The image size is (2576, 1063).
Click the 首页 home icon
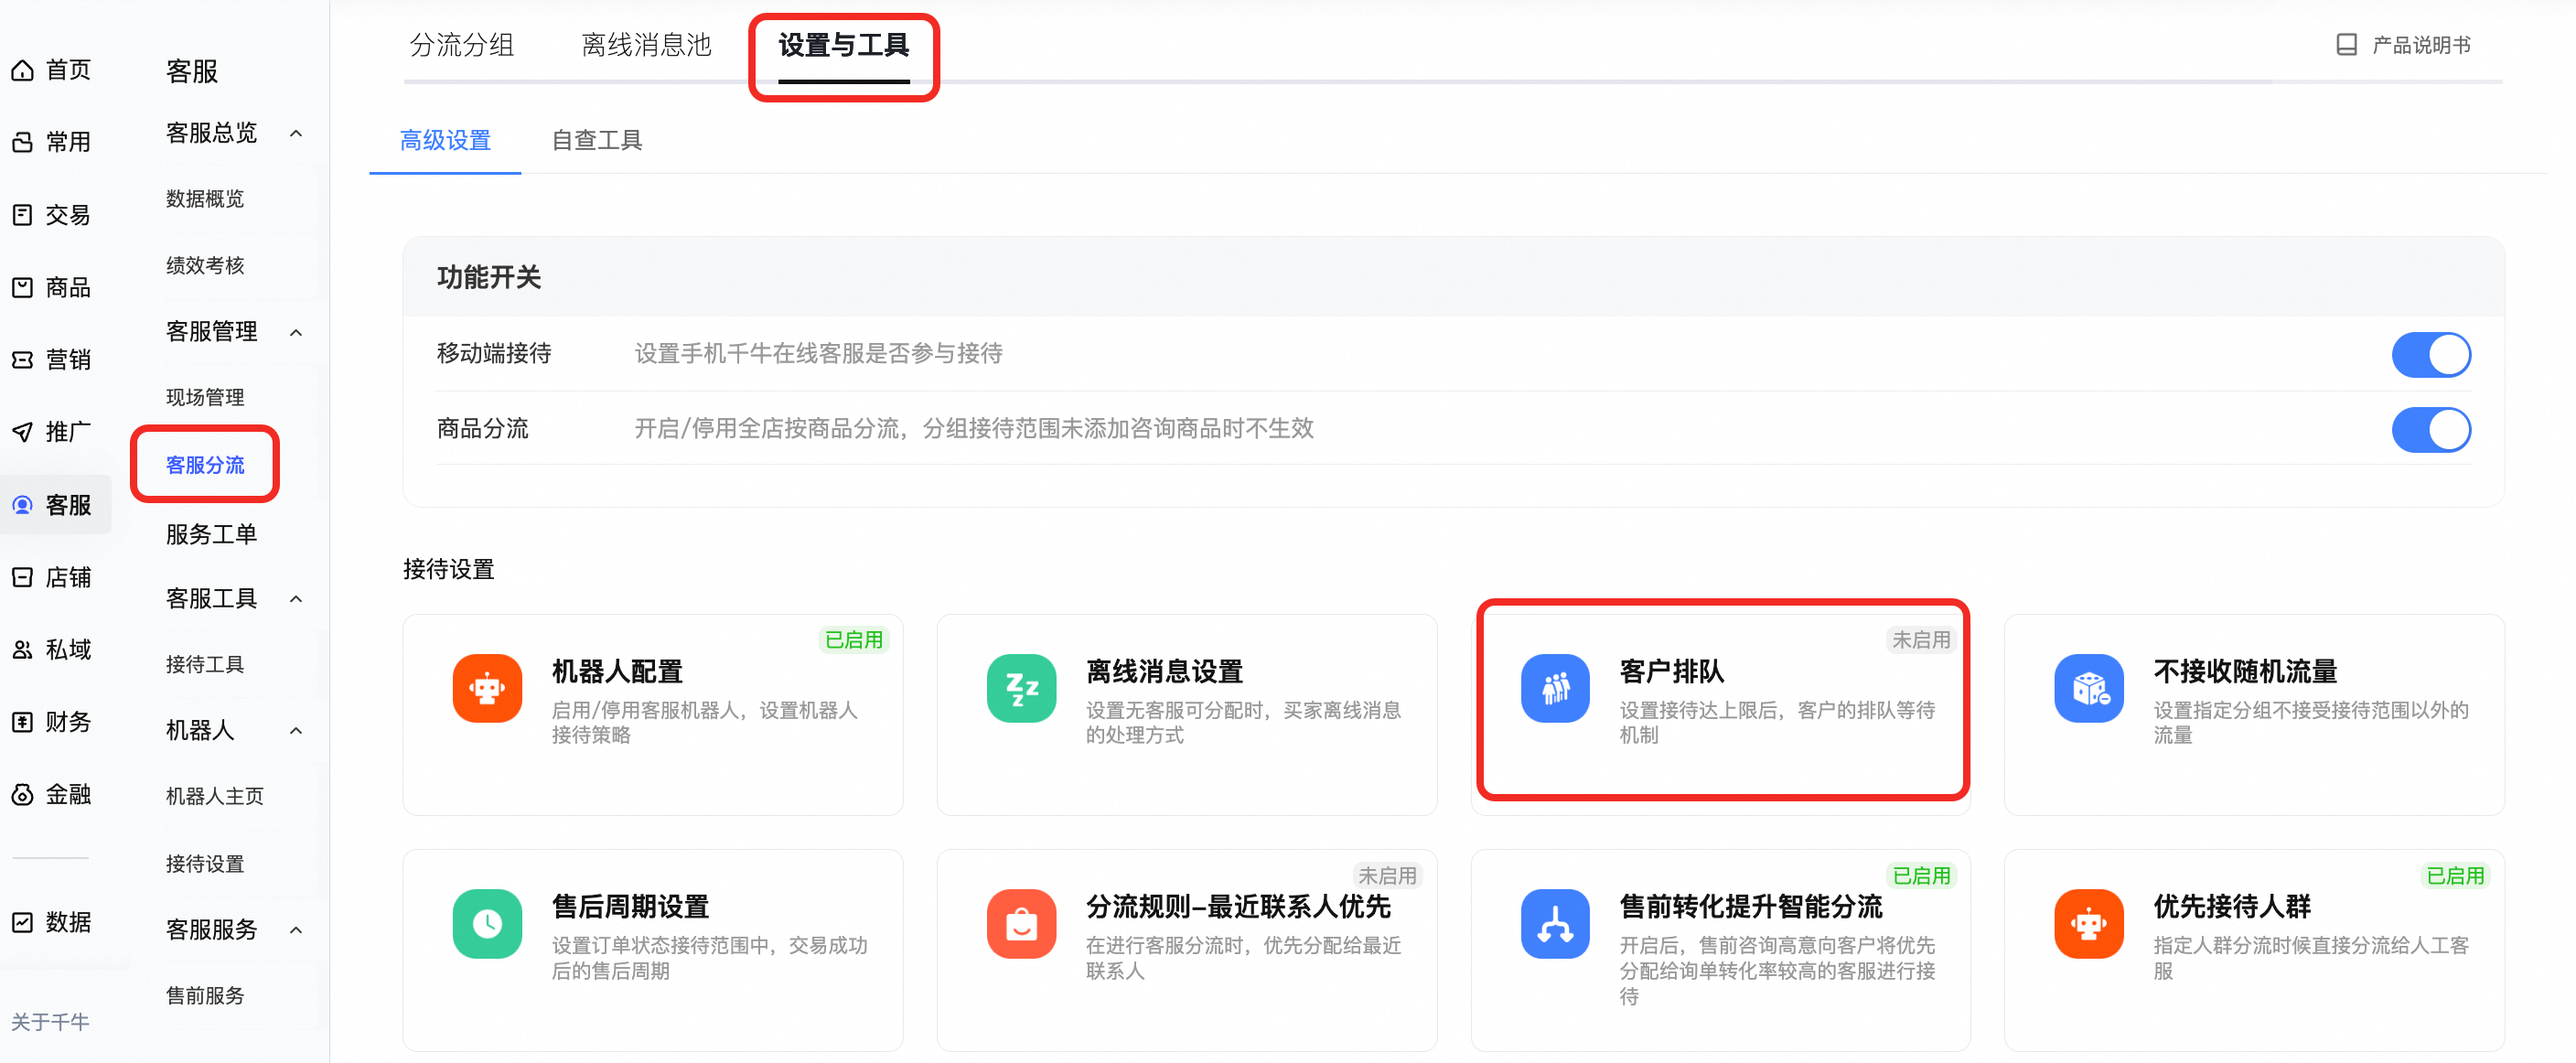coord(22,71)
